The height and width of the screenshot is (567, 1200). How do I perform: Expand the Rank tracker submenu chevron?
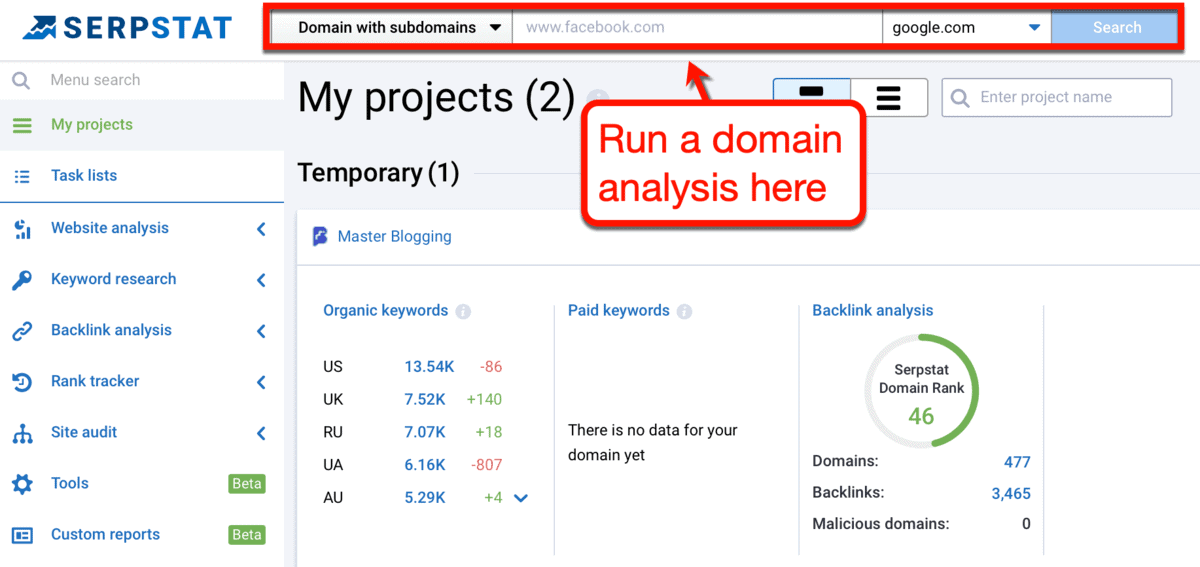(262, 382)
